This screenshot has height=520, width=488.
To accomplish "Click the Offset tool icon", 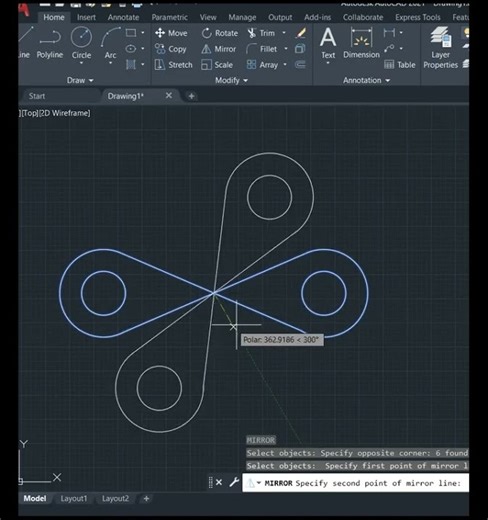I will (x=300, y=64).
